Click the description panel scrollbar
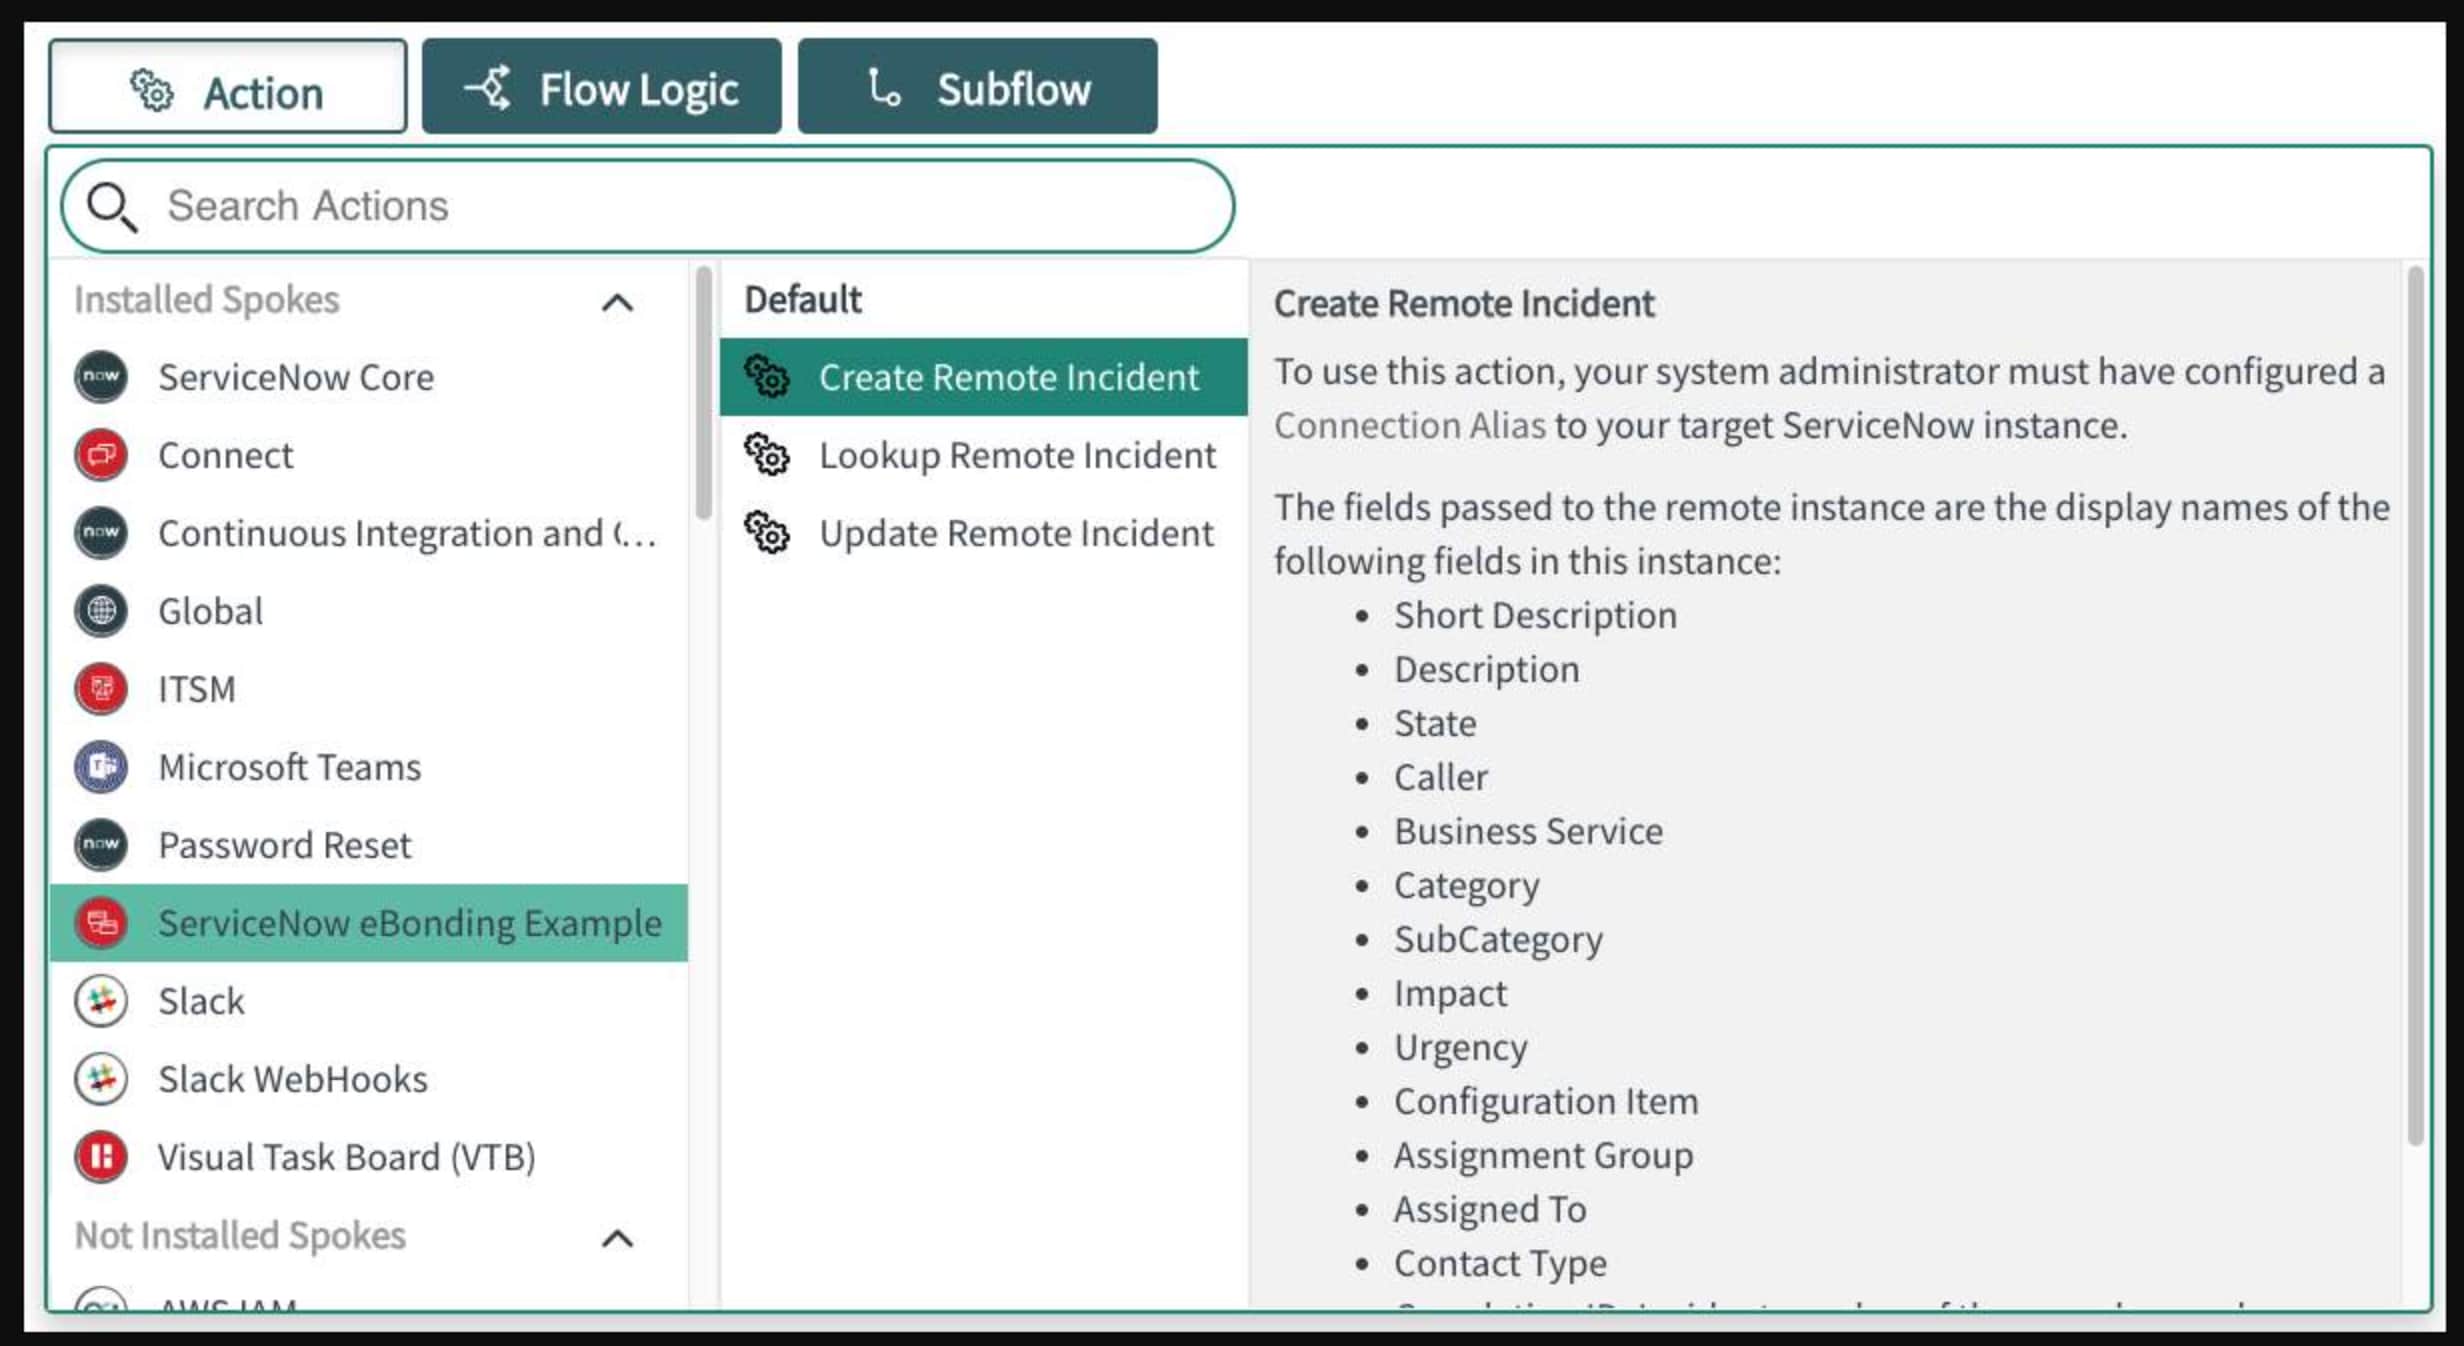Screen dimensions: 2464x1346 [2415, 705]
